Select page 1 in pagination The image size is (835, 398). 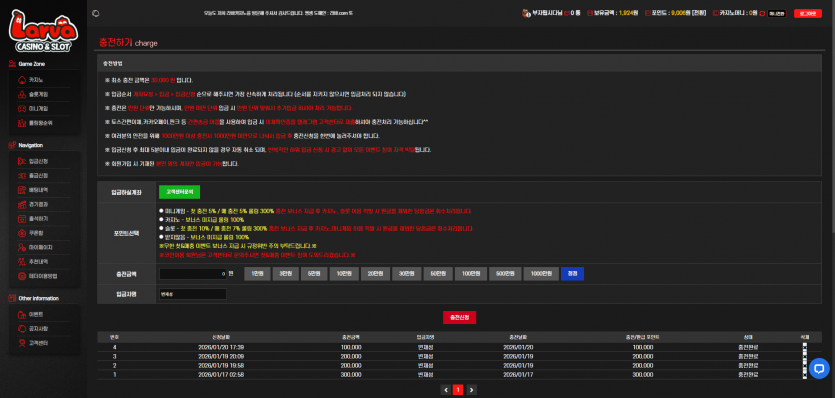pos(458,390)
